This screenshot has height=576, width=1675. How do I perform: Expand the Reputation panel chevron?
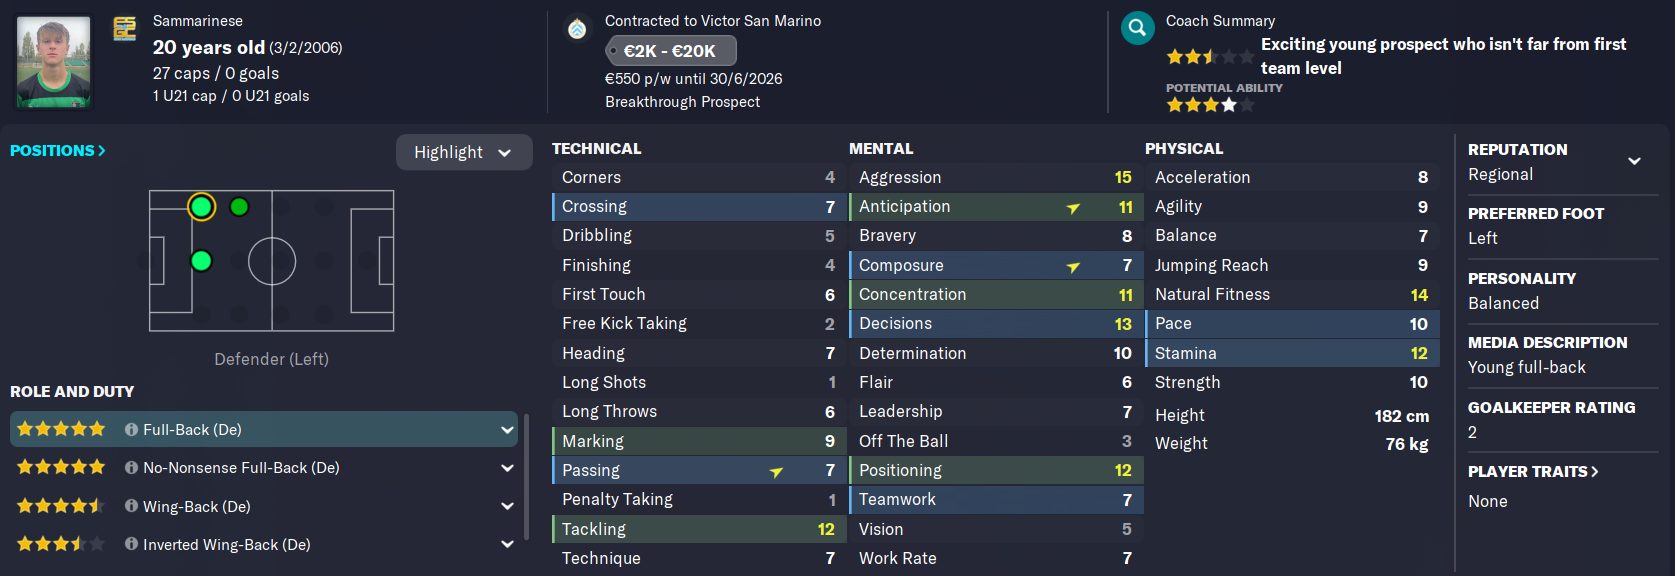(1634, 161)
